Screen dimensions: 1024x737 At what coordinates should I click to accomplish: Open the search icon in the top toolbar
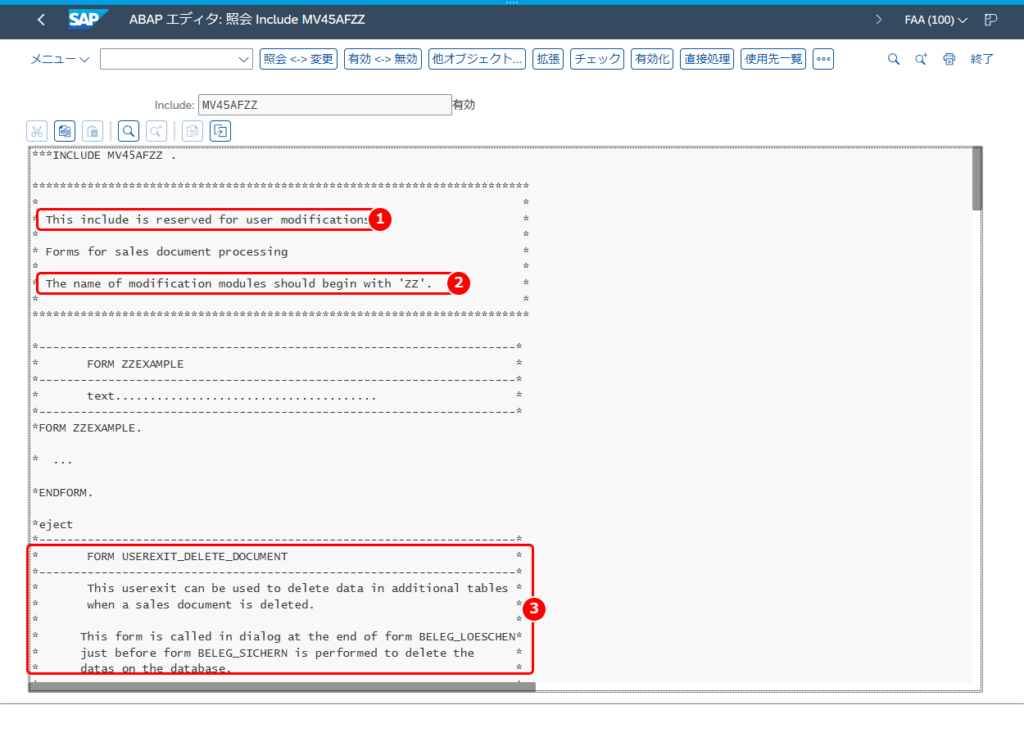point(893,59)
